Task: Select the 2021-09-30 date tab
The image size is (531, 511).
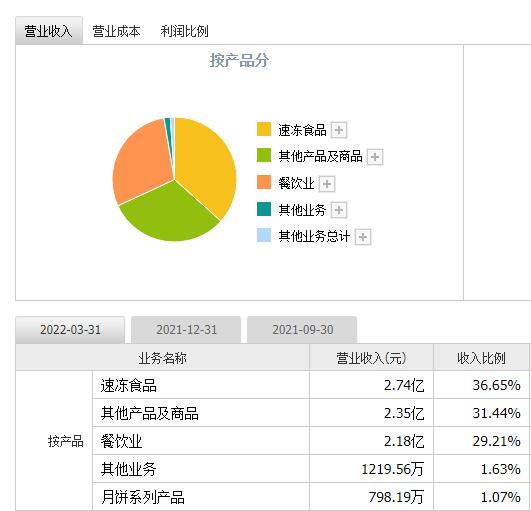Action: 302,329
